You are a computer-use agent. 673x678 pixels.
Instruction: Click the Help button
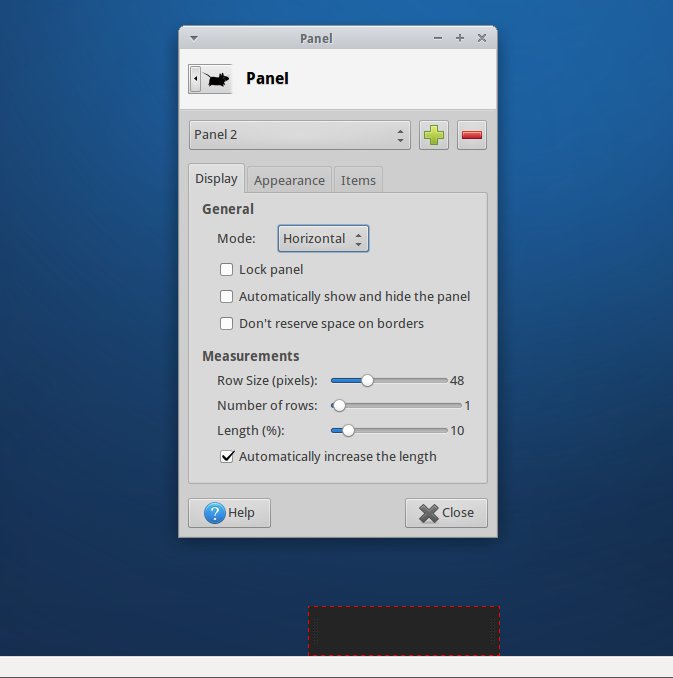[229, 513]
